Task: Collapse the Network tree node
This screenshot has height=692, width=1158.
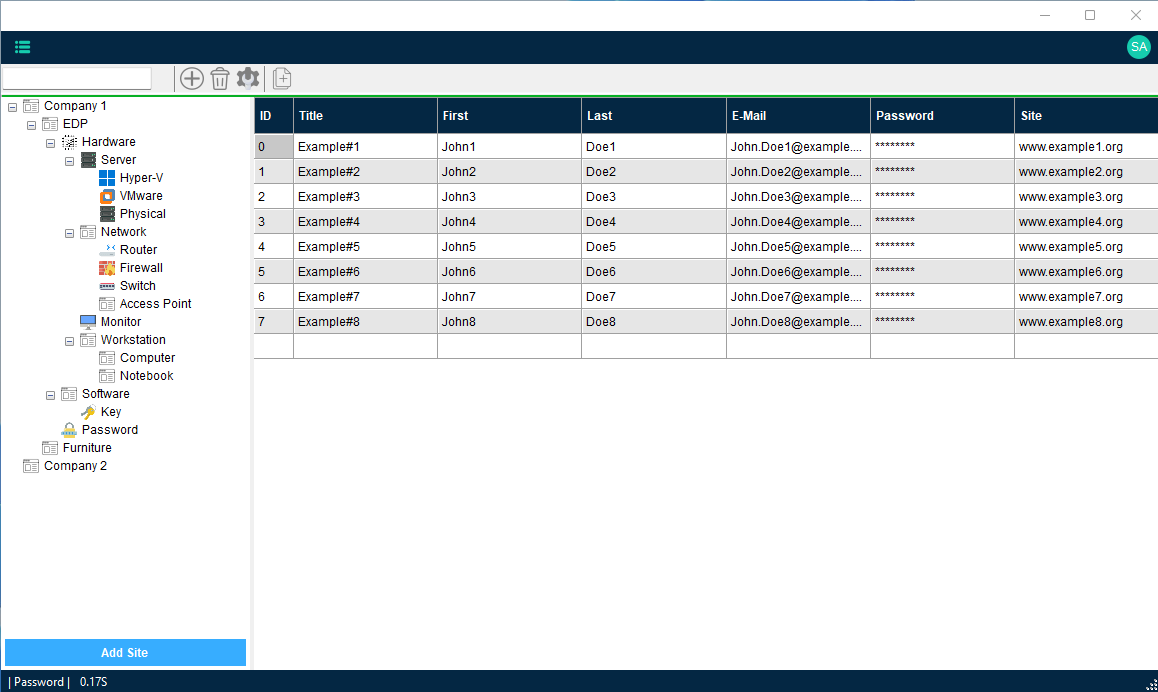Action: tap(69, 233)
